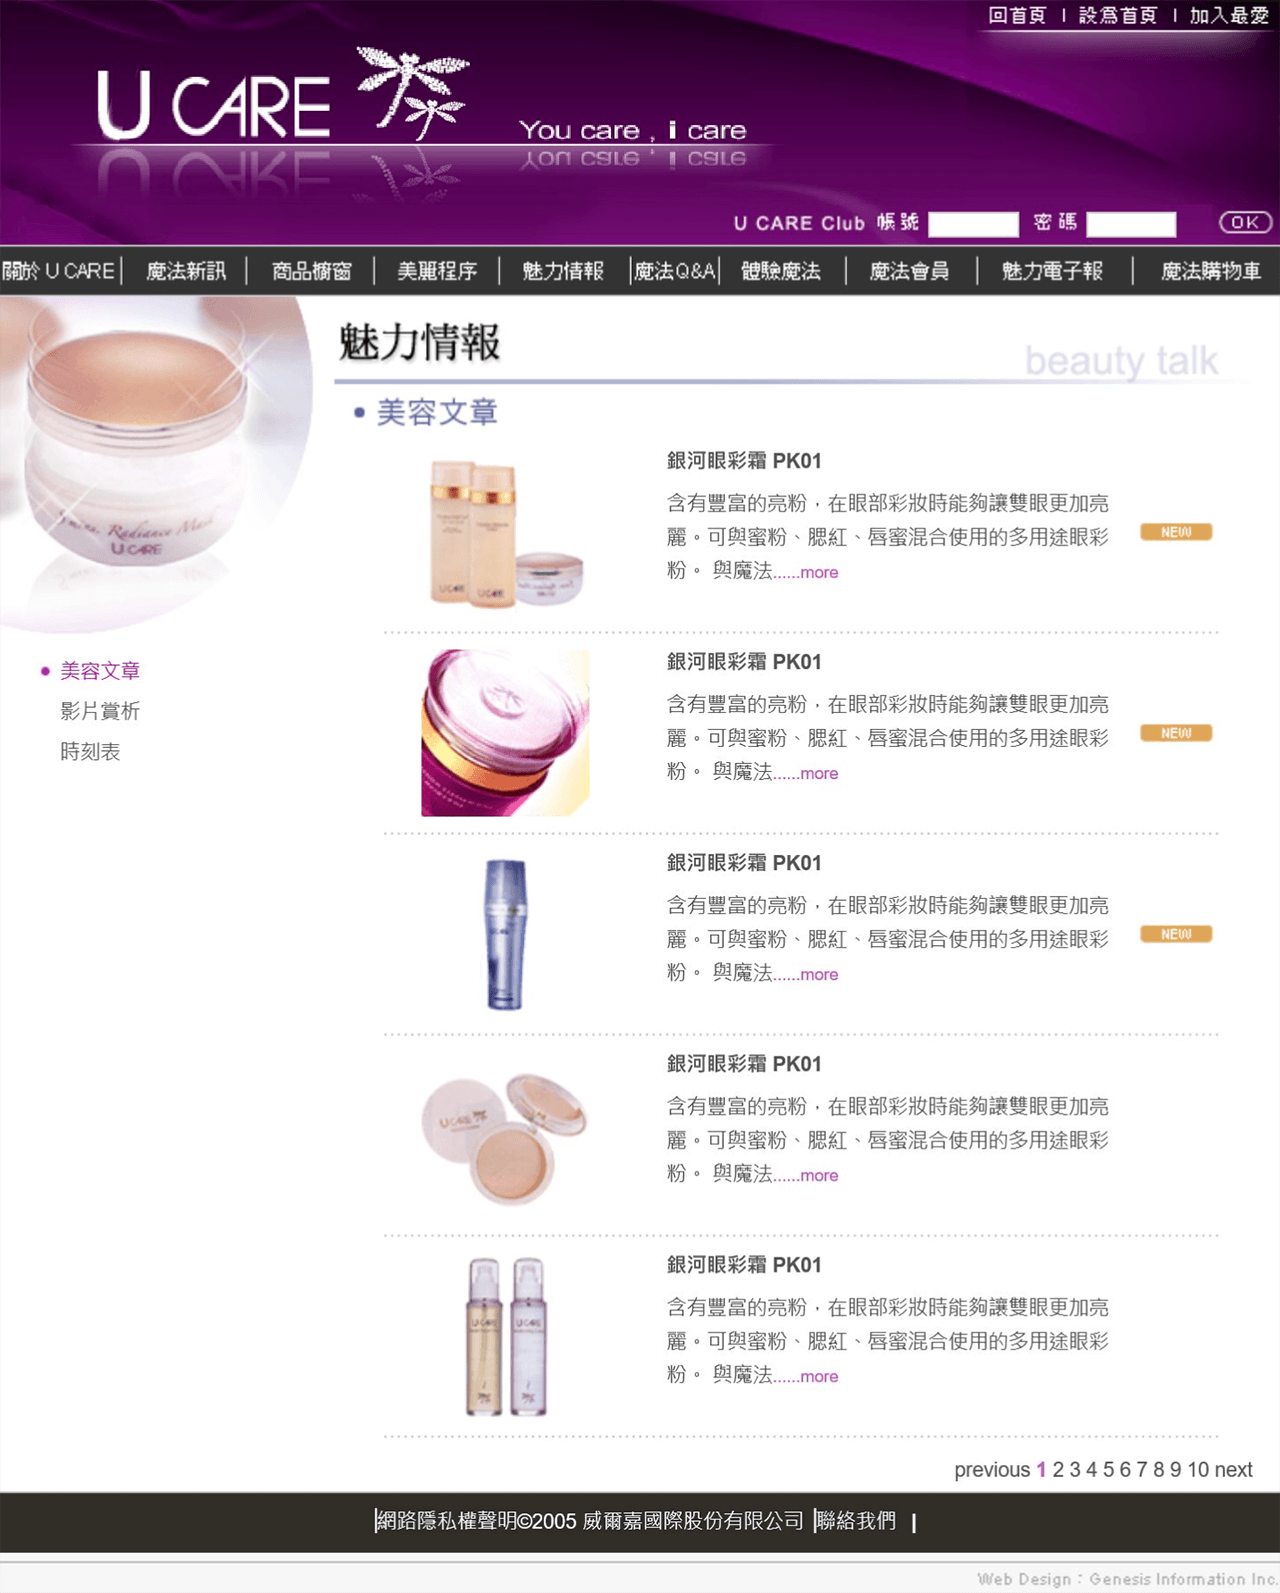1280x1593 pixels.
Task: Go to page 8 in pagination
Action: [1159, 1470]
